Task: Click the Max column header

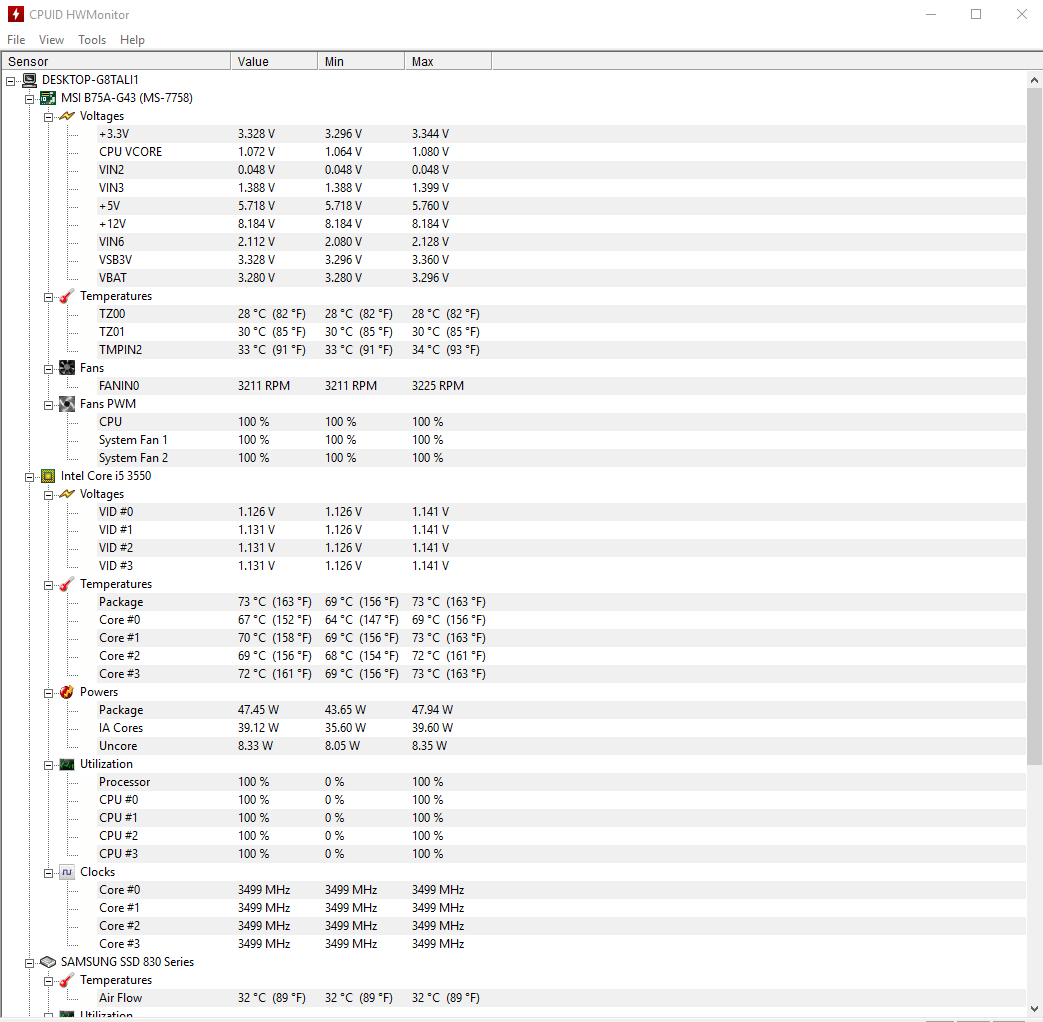Action: (x=448, y=61)
